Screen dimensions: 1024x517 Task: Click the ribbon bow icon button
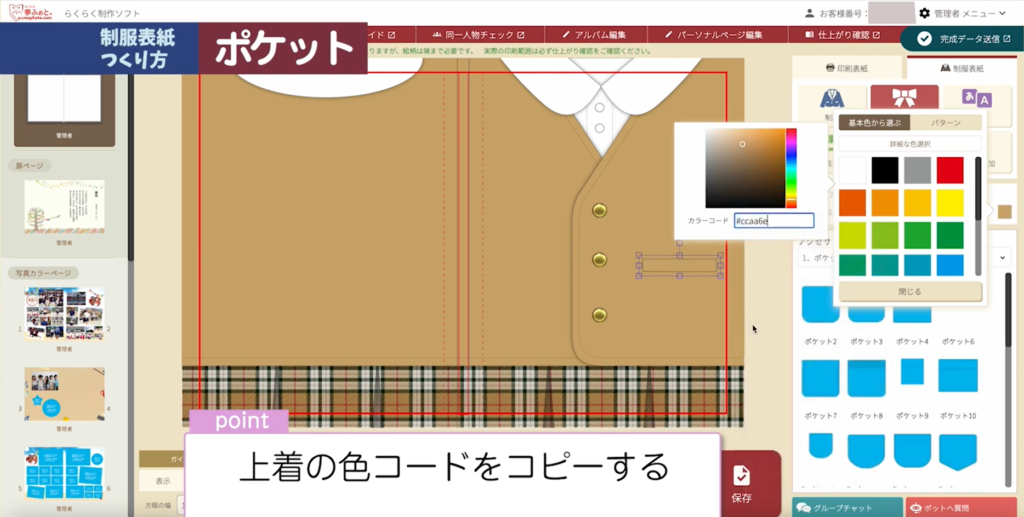904,98
